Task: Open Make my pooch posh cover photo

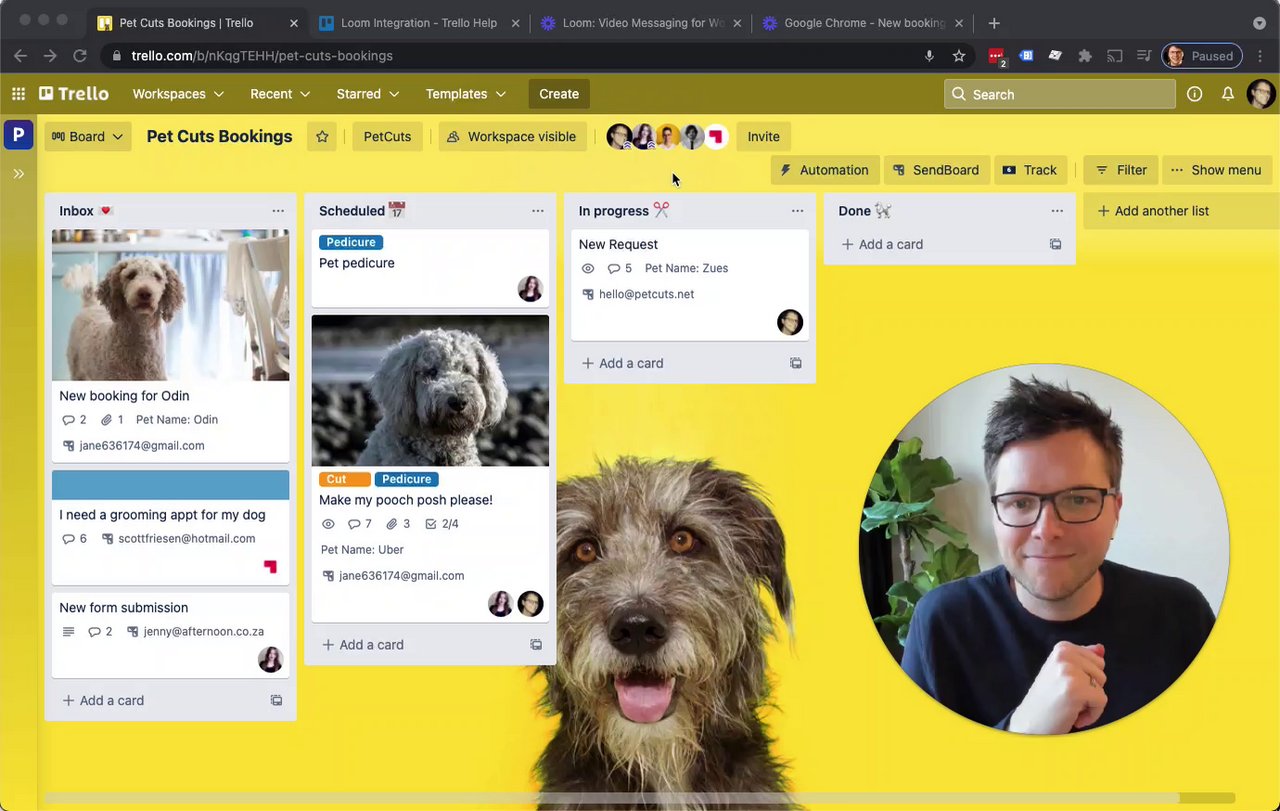Action: tap(430, 391)
